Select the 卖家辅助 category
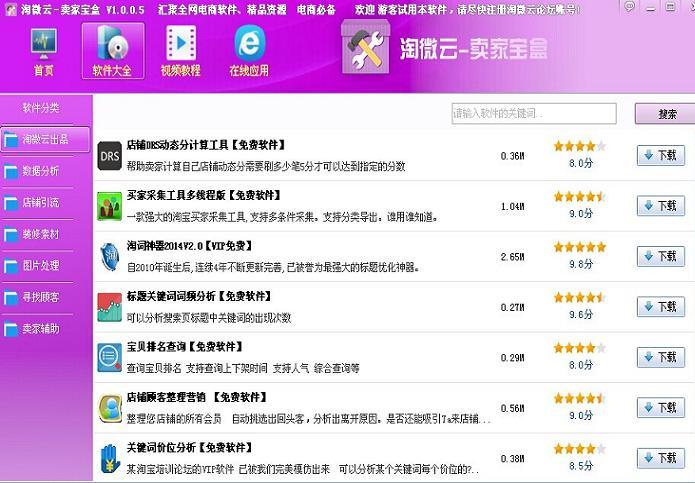The height and width of the screenshot is (483, 695). point(38,328)
